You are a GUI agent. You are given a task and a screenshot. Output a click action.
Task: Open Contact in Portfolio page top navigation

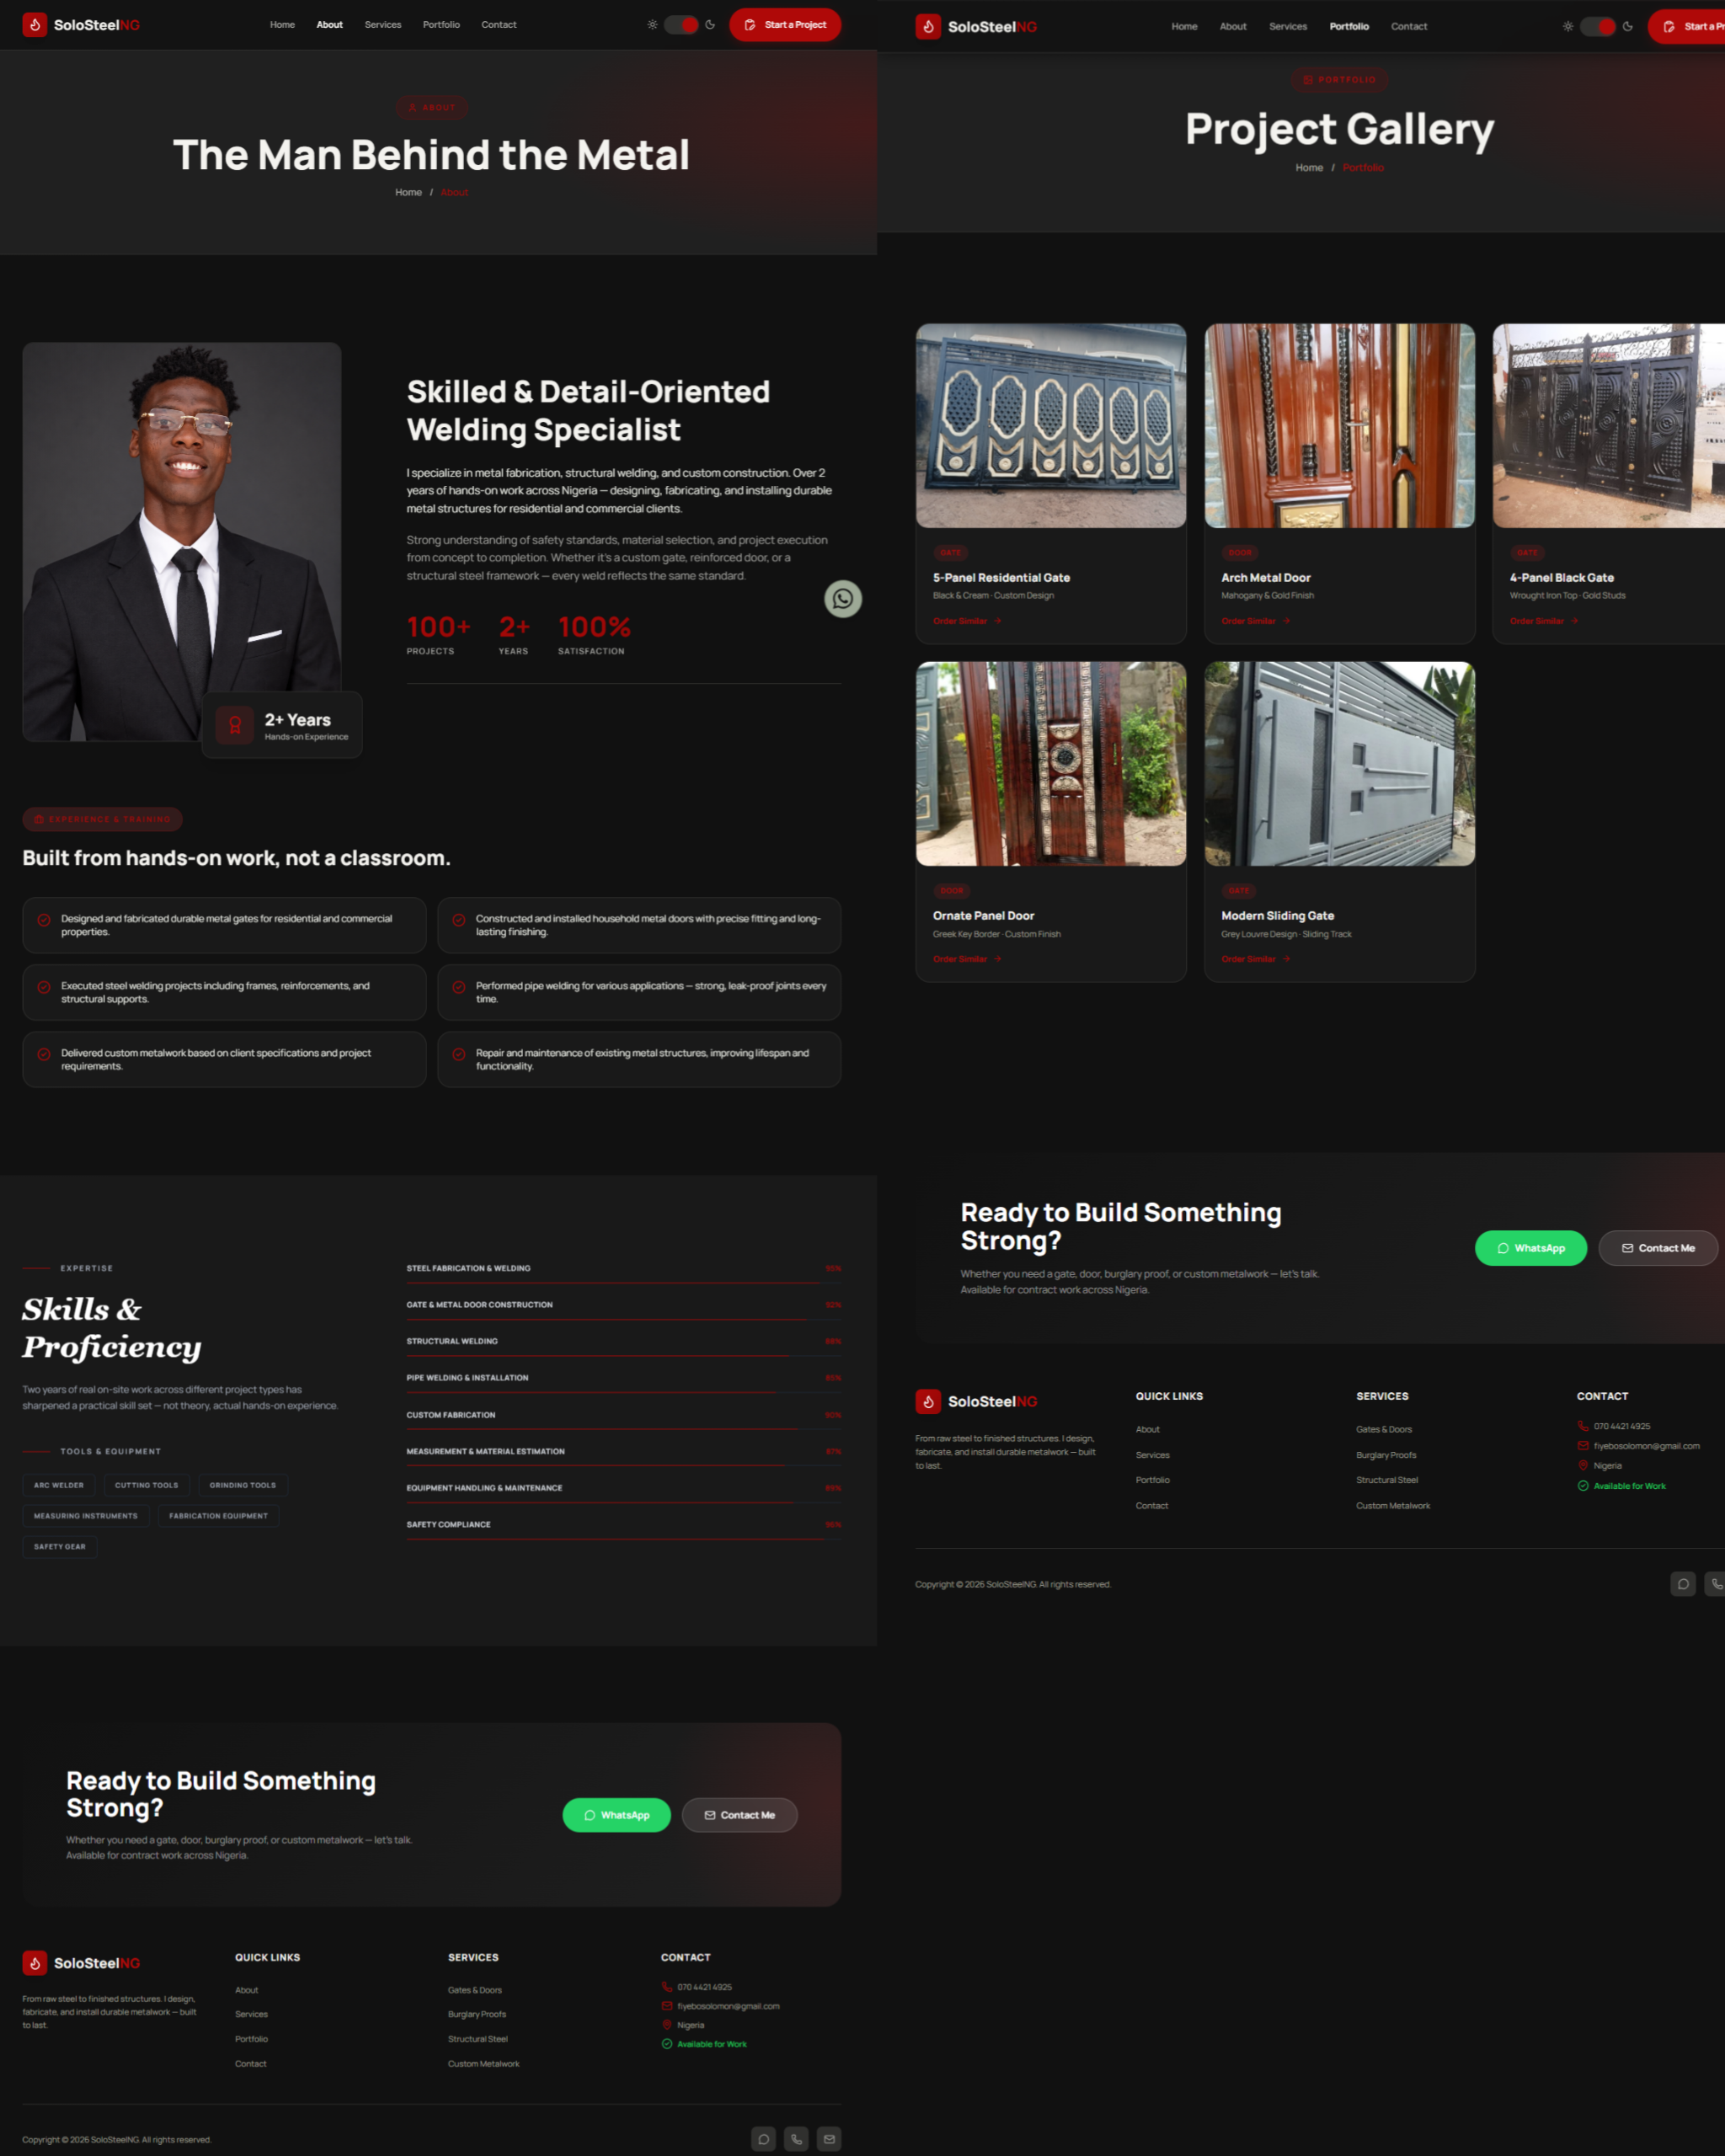pos(1409,27)
